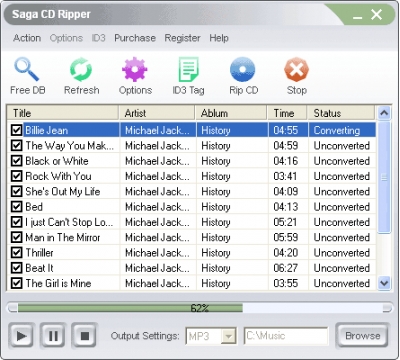This screenshot has height=360, width=400.
Task: Uncheck the Thriller track checkbox
Action: [17, 252]
